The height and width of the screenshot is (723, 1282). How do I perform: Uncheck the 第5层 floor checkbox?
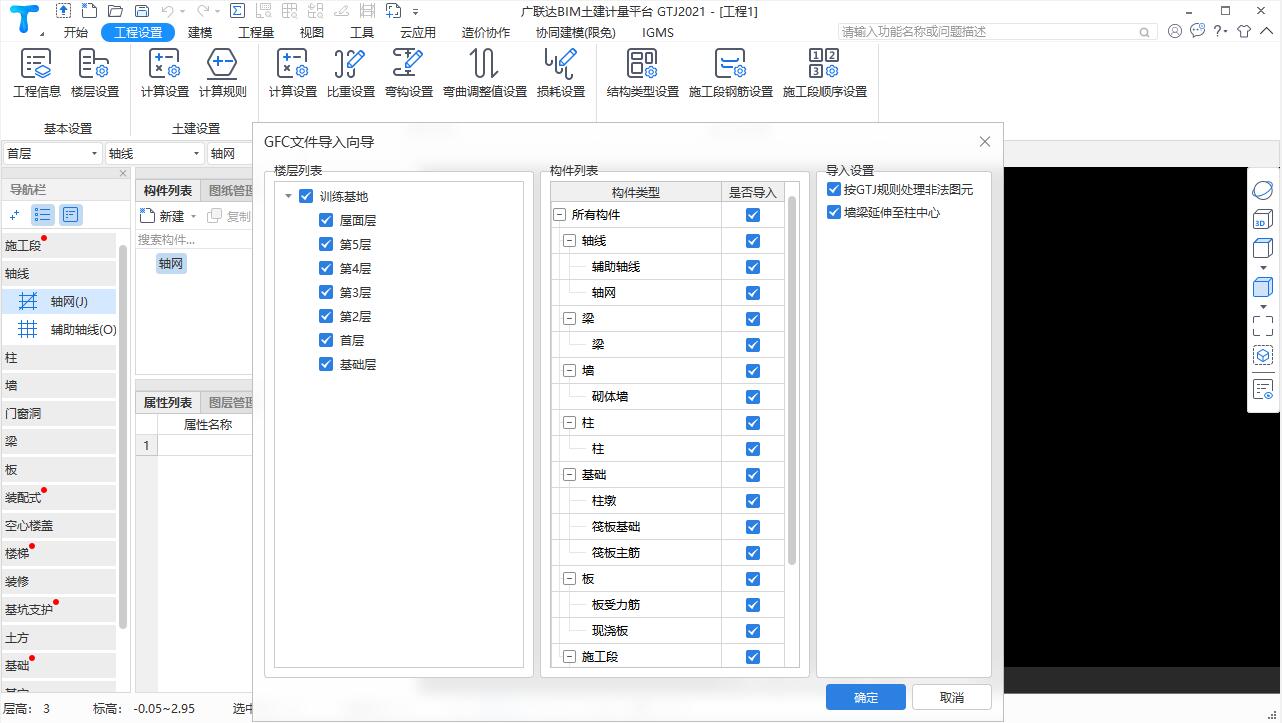326,244
